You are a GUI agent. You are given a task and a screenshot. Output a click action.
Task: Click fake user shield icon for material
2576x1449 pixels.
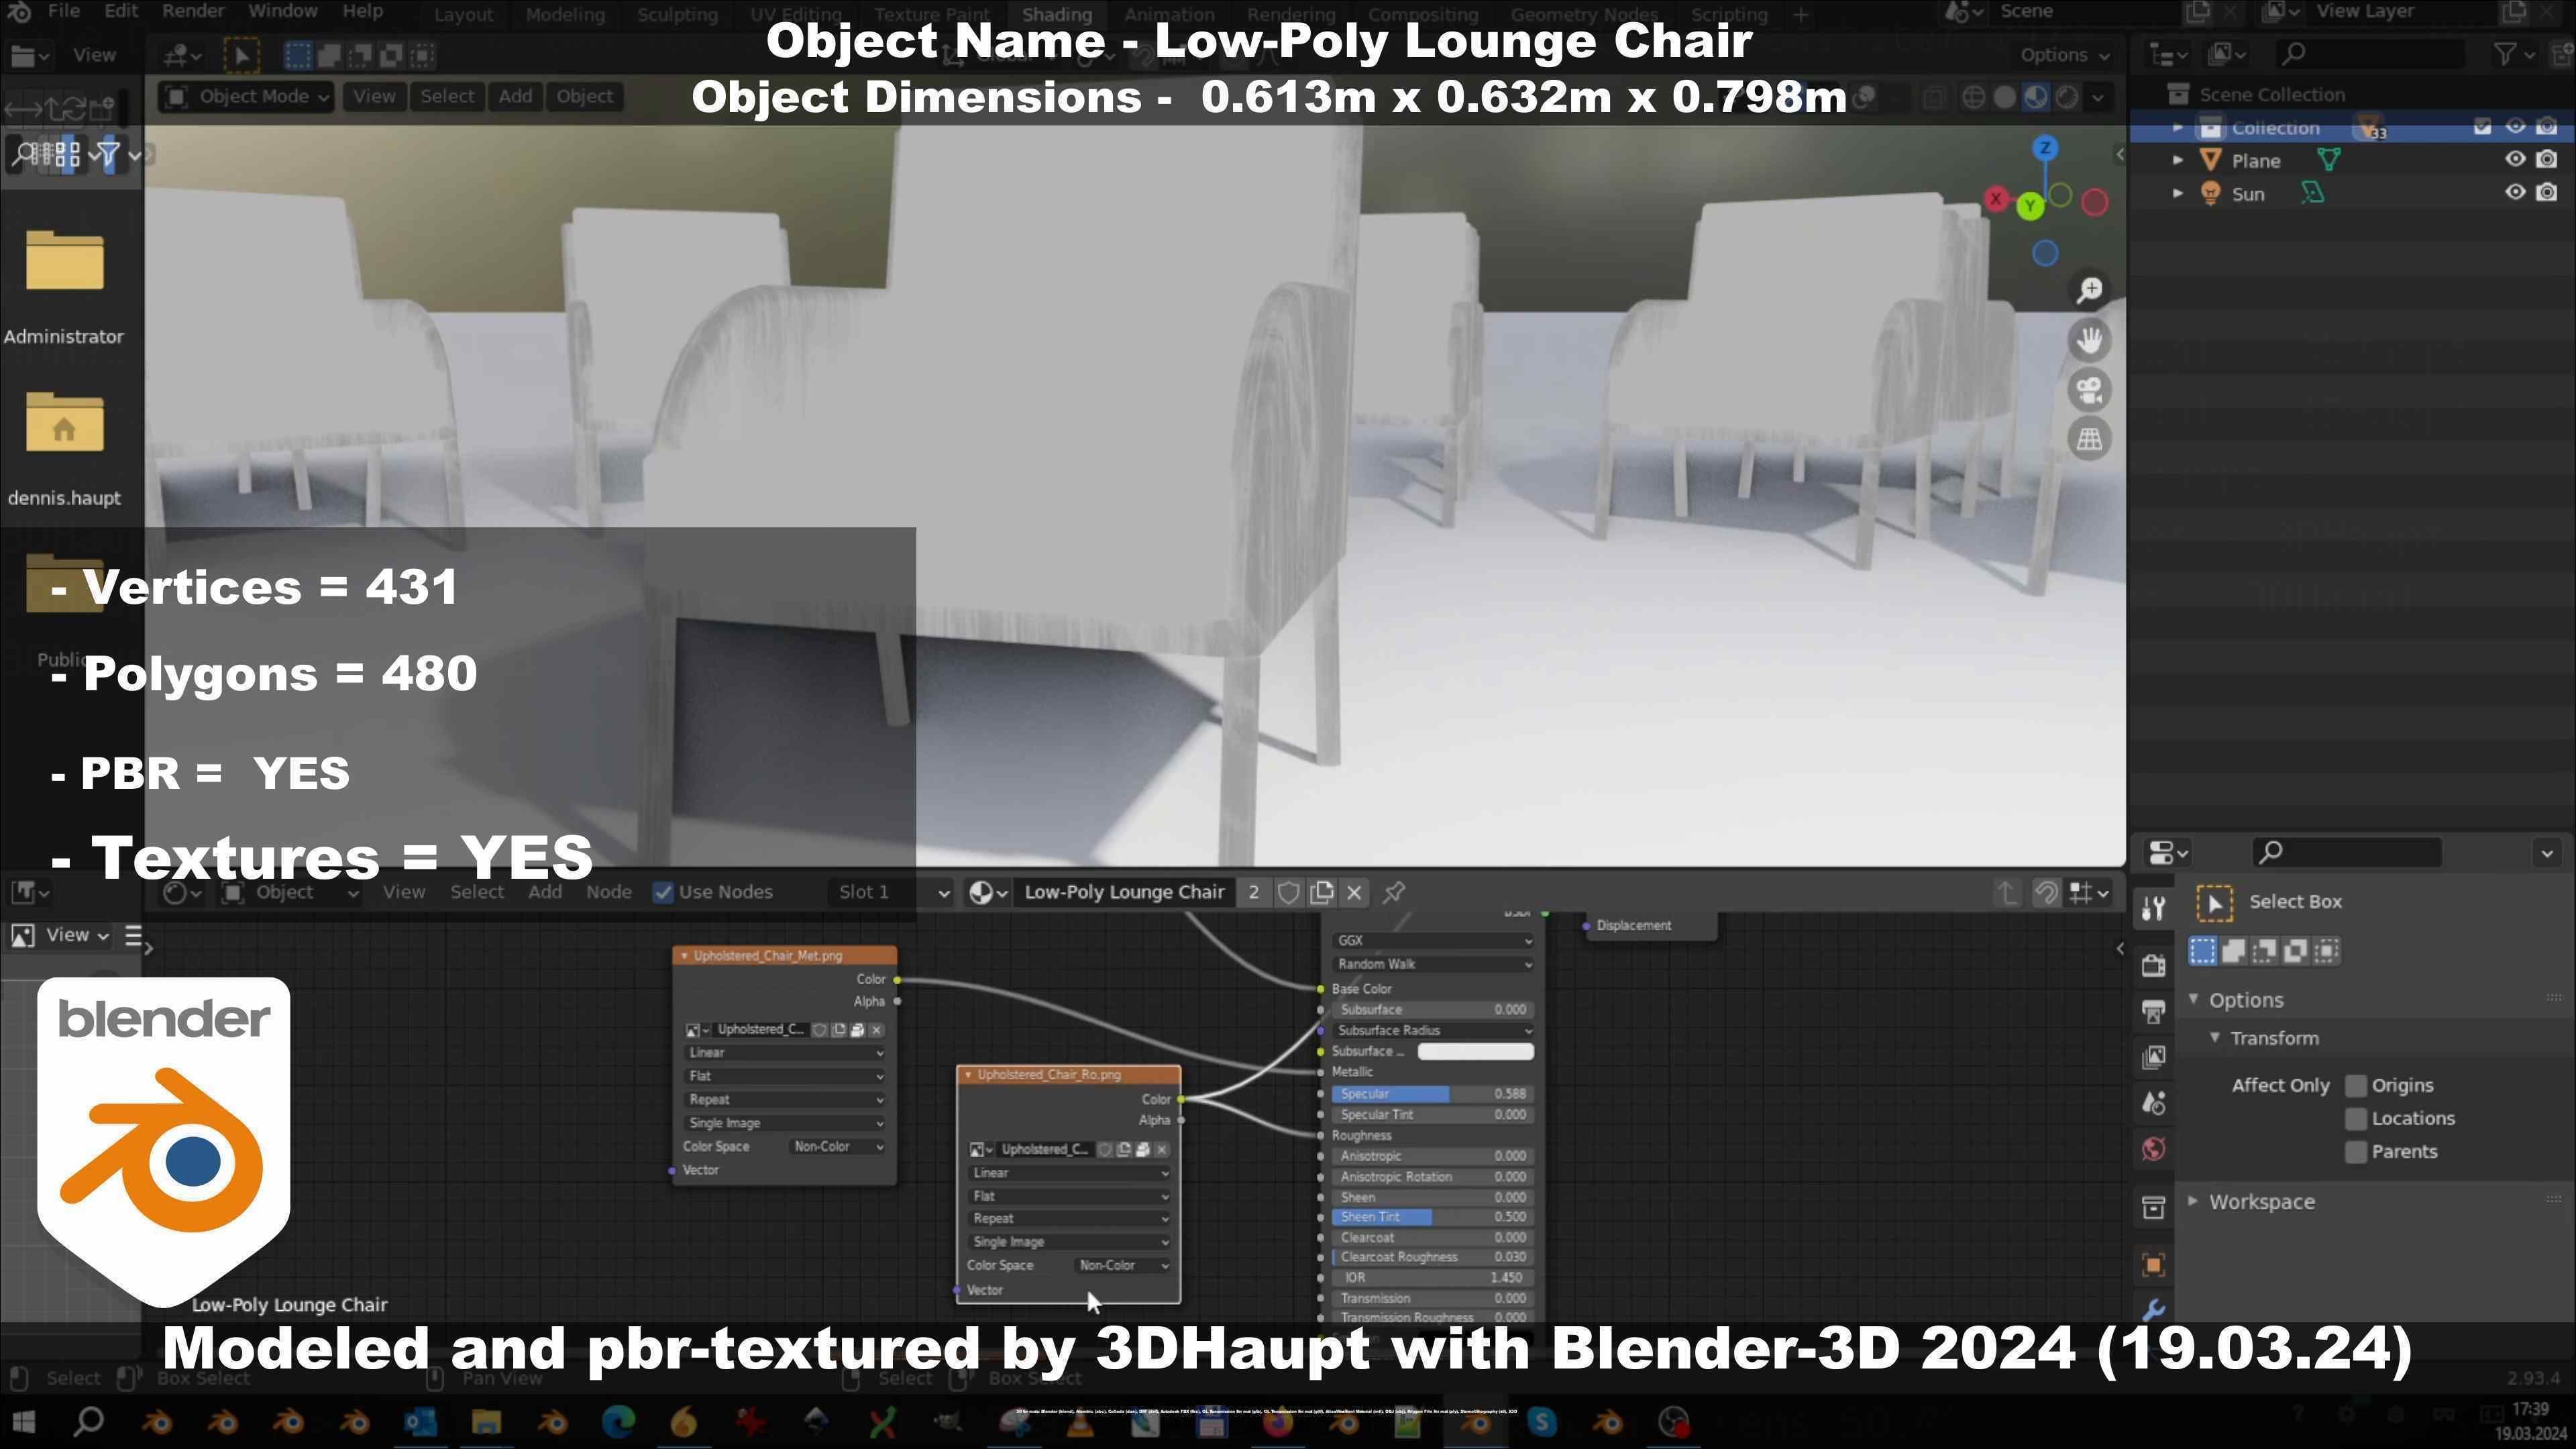(x=1288, y=892)
